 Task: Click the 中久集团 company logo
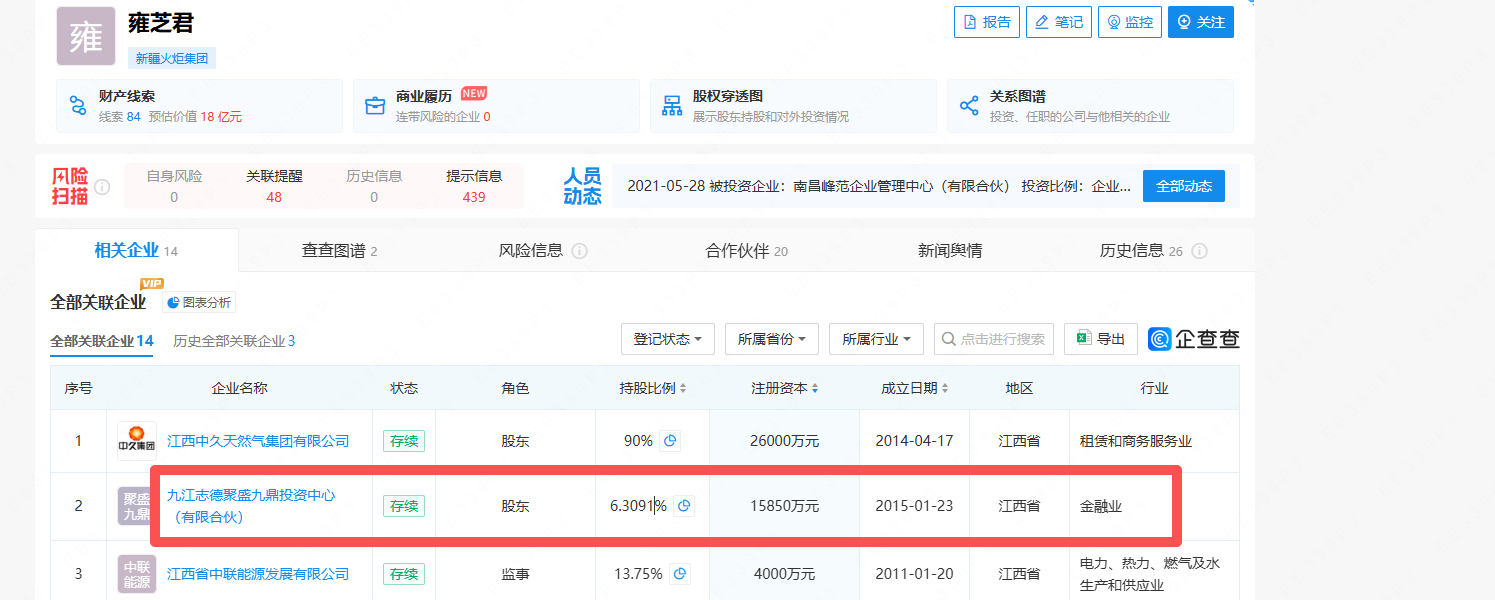(137, 441)
